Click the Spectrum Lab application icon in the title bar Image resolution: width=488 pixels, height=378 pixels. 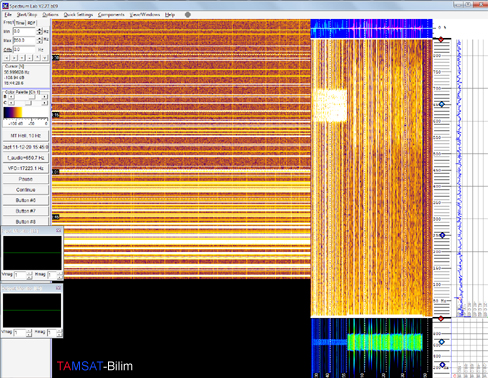(x=5, y=6)
